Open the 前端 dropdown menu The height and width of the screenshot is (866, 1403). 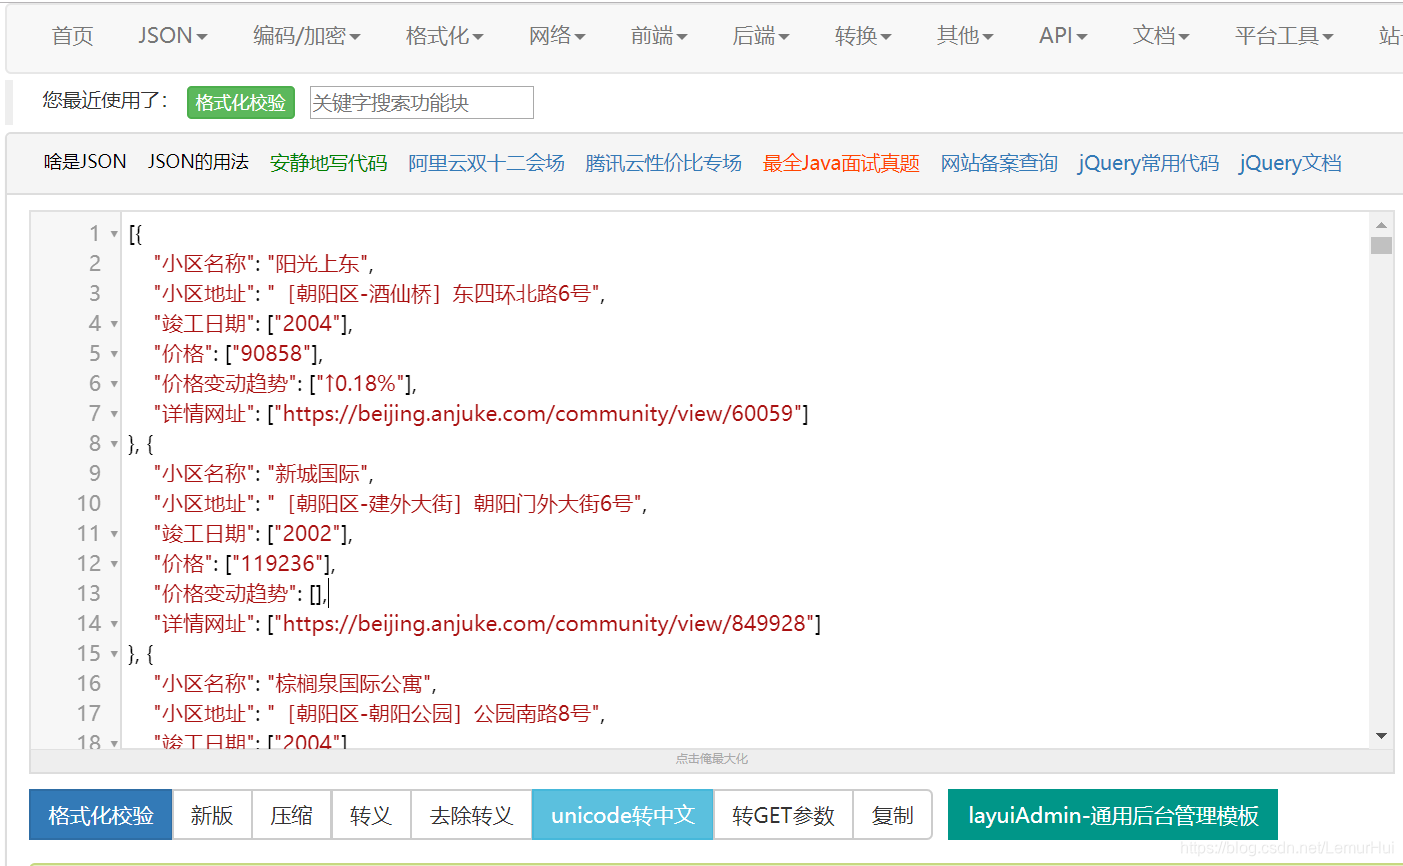pos(659,36)
